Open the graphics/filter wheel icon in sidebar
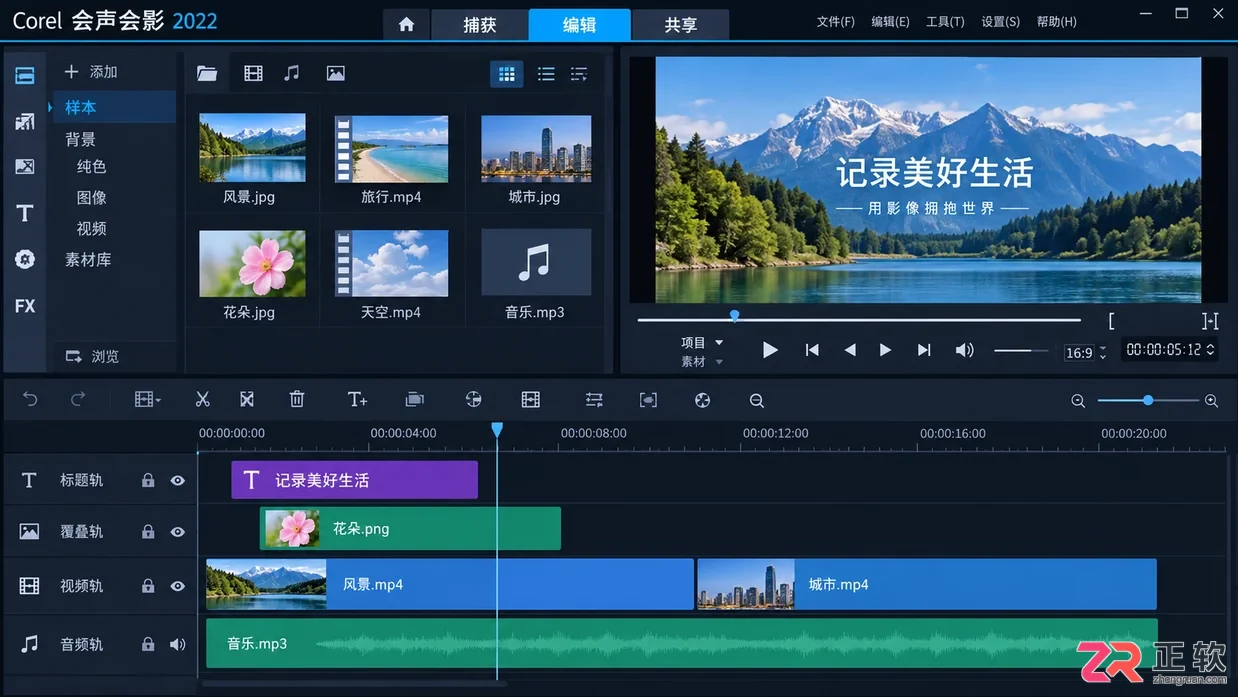 click(x=25, y=259)
